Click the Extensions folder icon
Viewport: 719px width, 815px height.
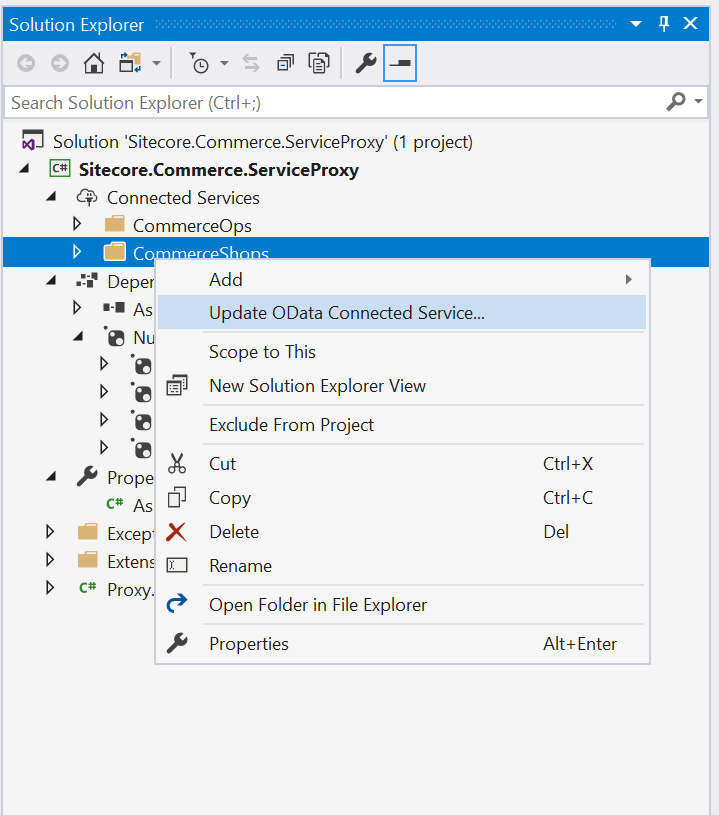[87, 560]
